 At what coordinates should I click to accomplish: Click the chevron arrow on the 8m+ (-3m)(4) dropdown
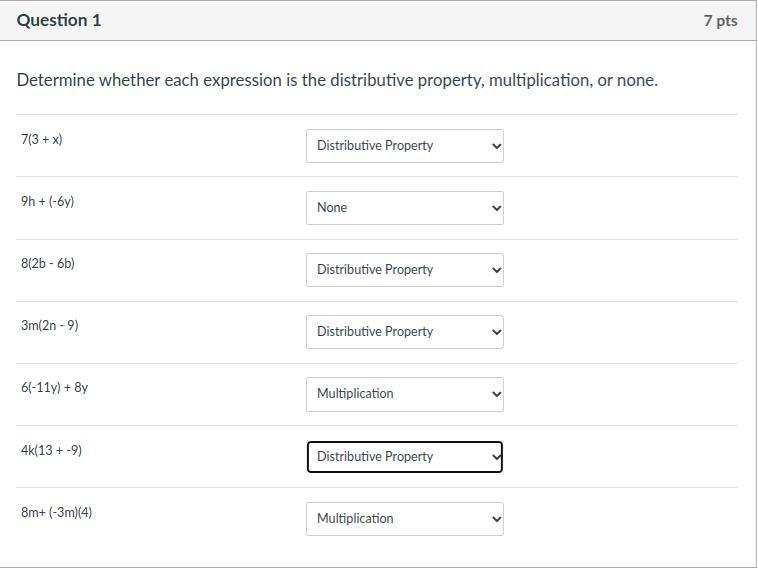click(496, 519)
